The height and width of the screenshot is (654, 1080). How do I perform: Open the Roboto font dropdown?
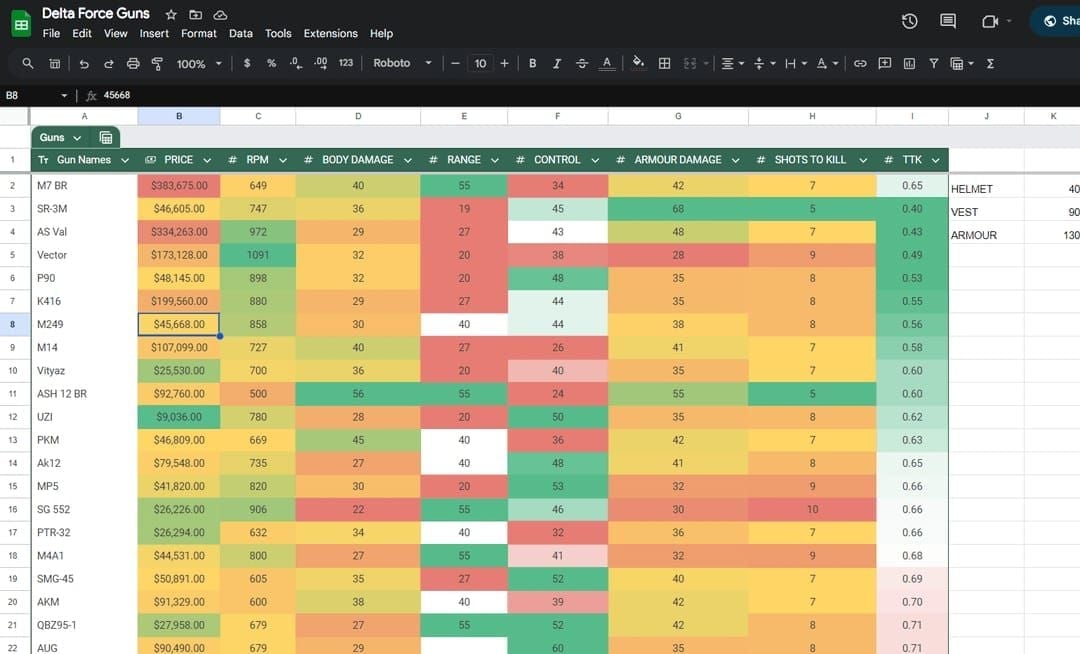402,63
